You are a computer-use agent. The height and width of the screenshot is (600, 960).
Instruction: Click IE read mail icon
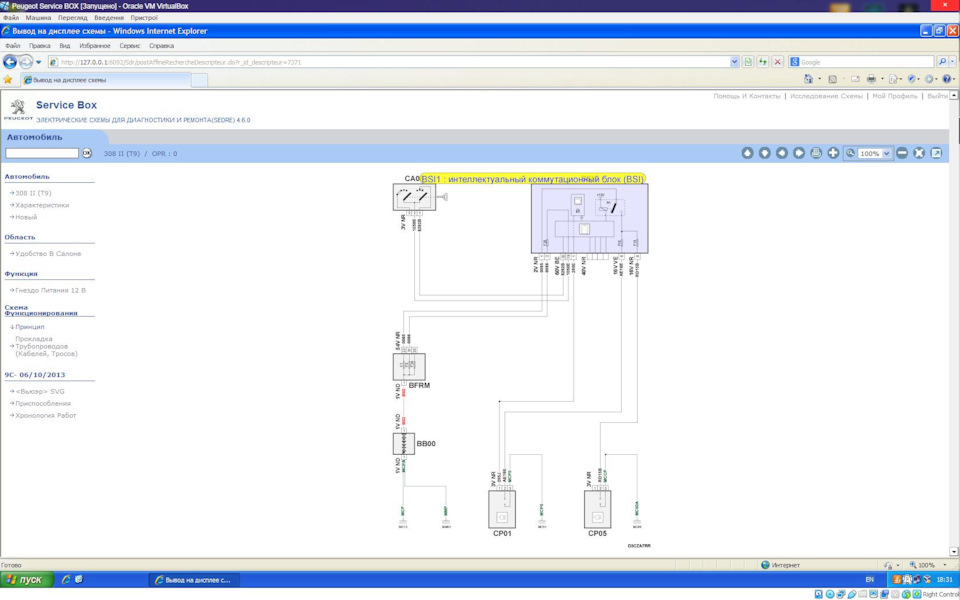point(855,79)
